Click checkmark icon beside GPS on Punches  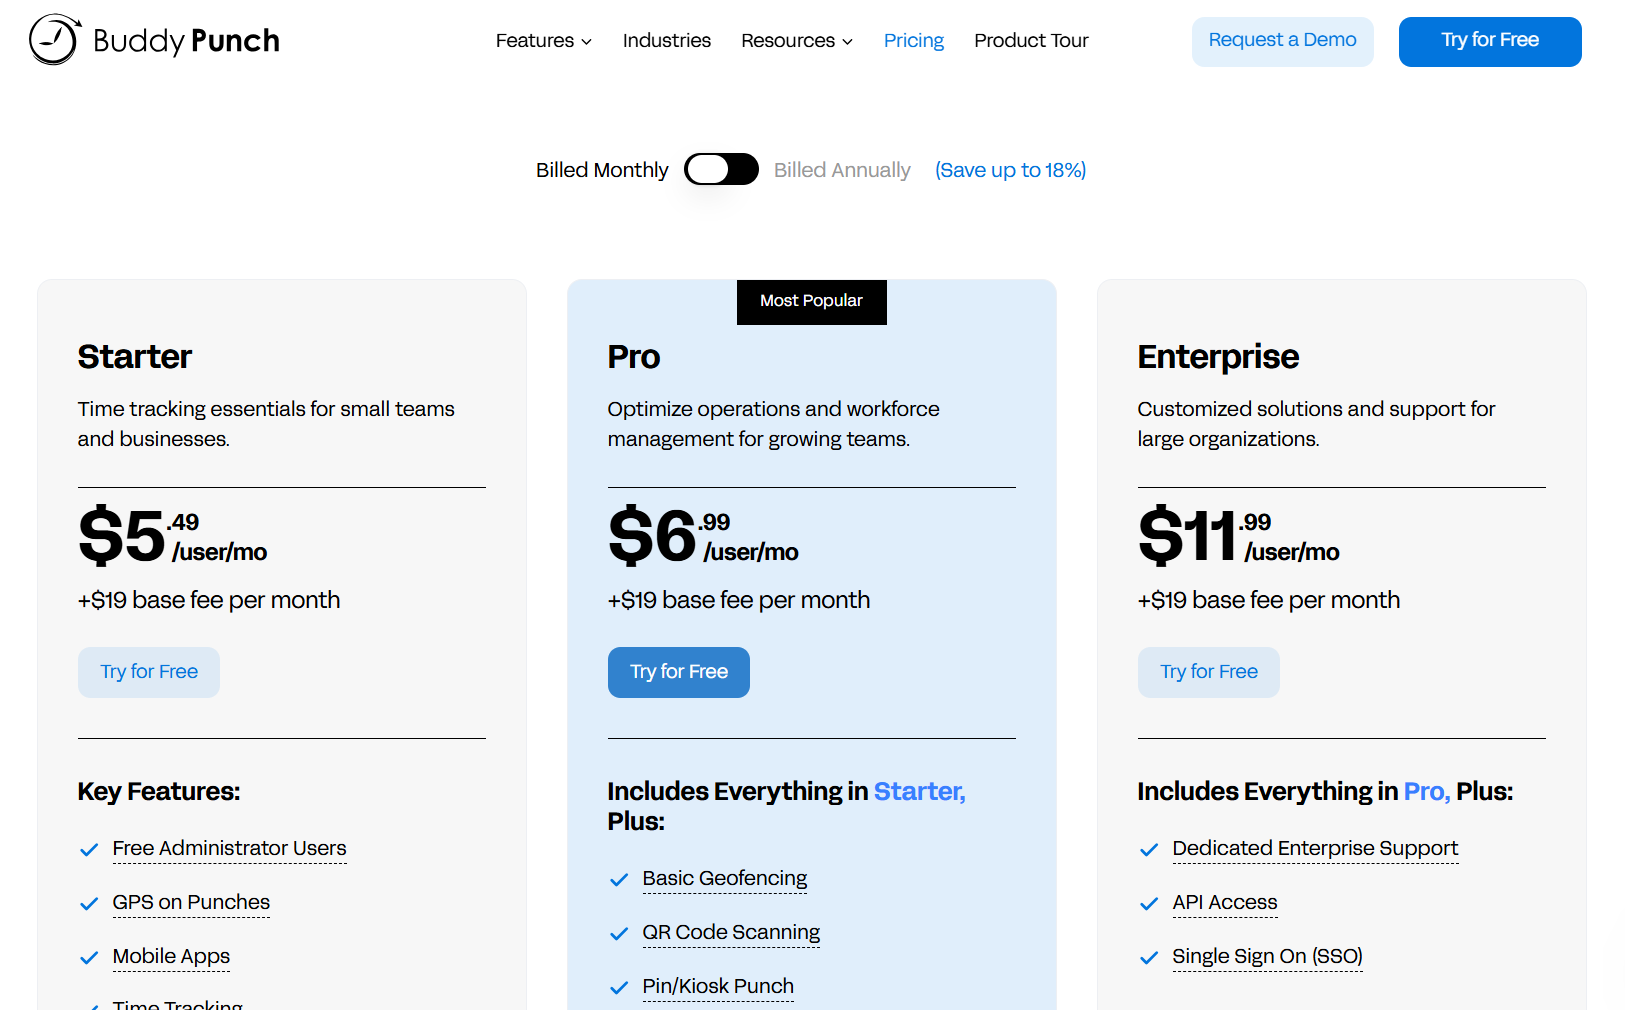89,904
